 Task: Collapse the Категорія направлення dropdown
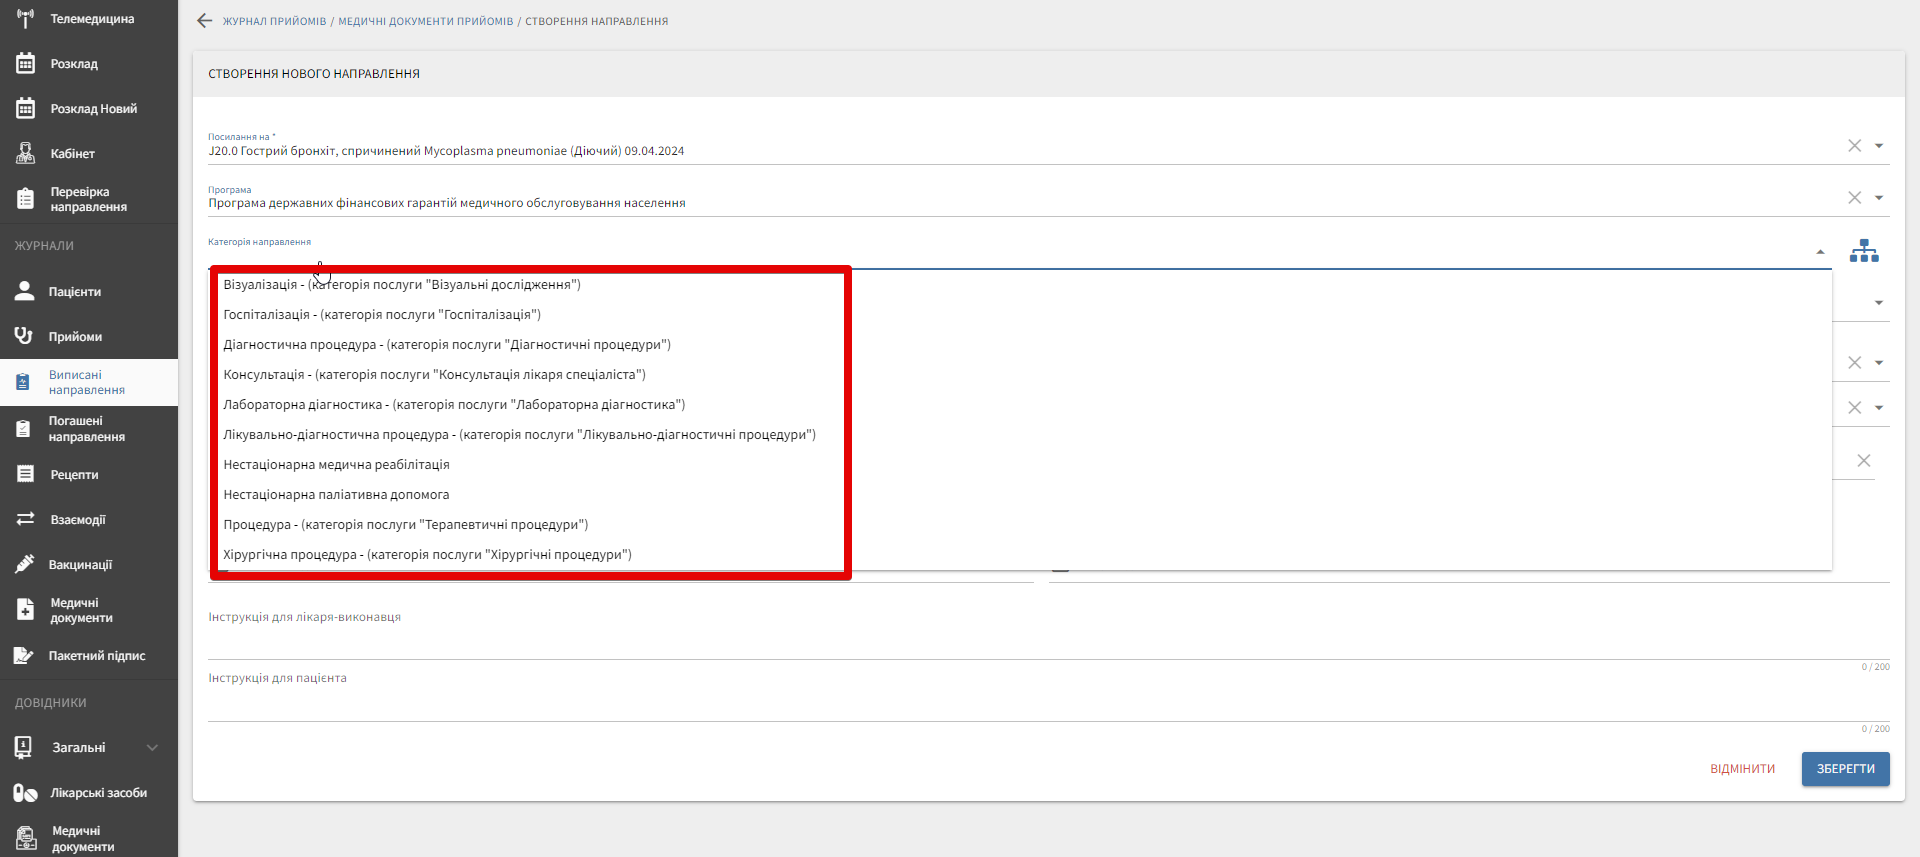point(1820,252)
